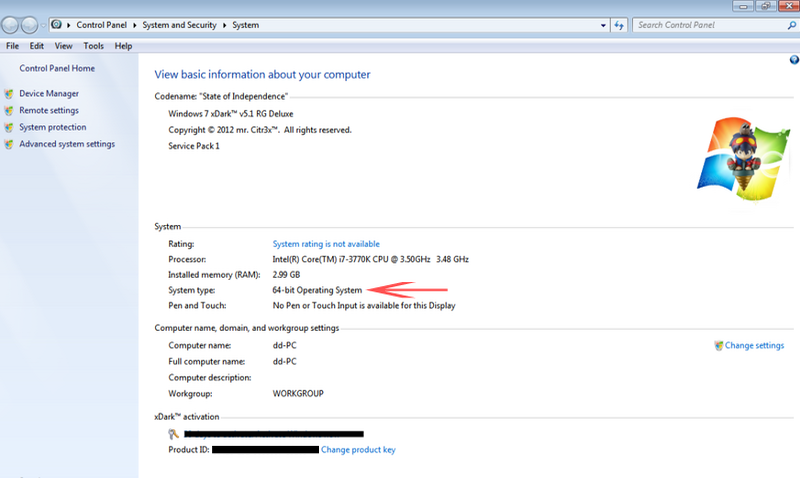Expand the arrow after System and Security breadcrumb
The height and width of the screenshot is (478, 800).
224,25
